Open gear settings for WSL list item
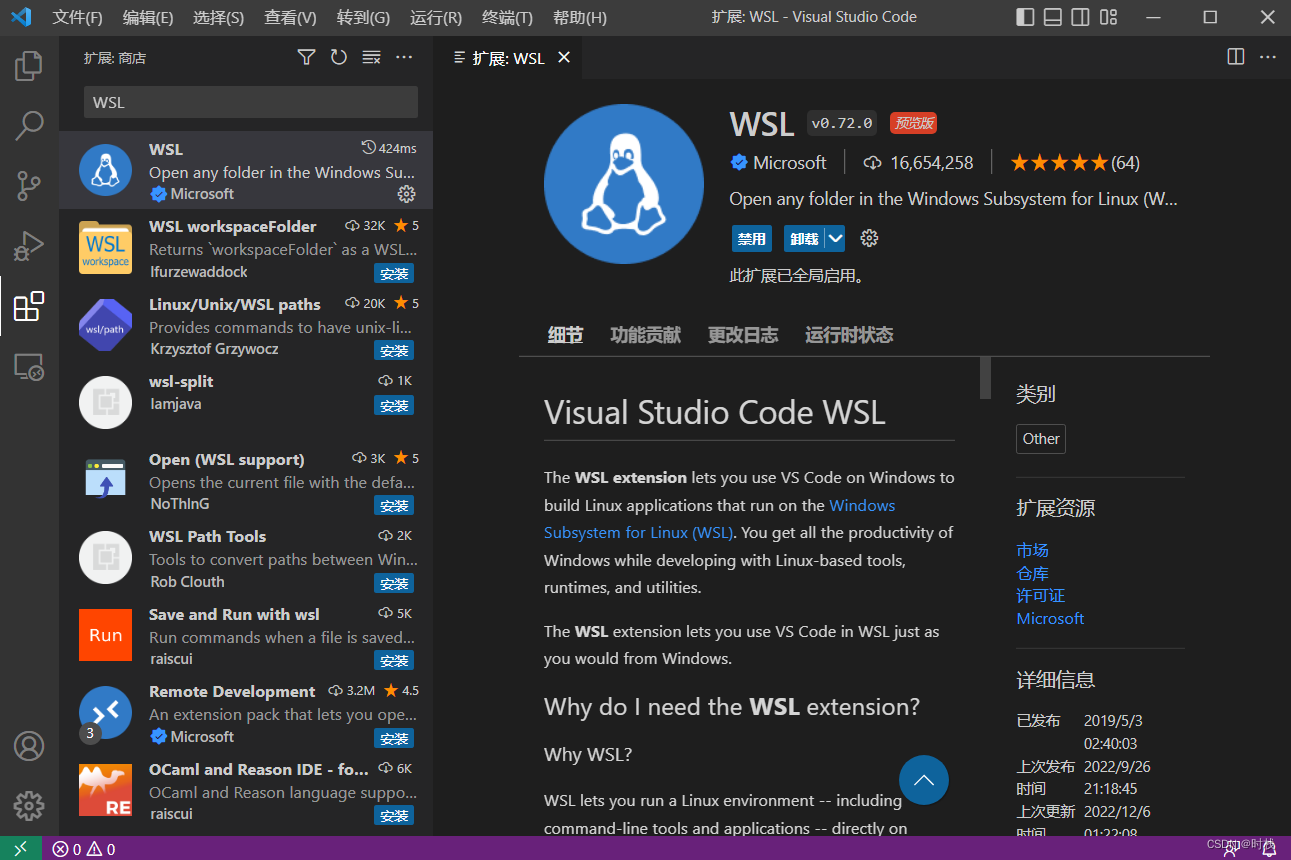Image resolution: width=1291 pixels, height=860 pixels. 406,194
